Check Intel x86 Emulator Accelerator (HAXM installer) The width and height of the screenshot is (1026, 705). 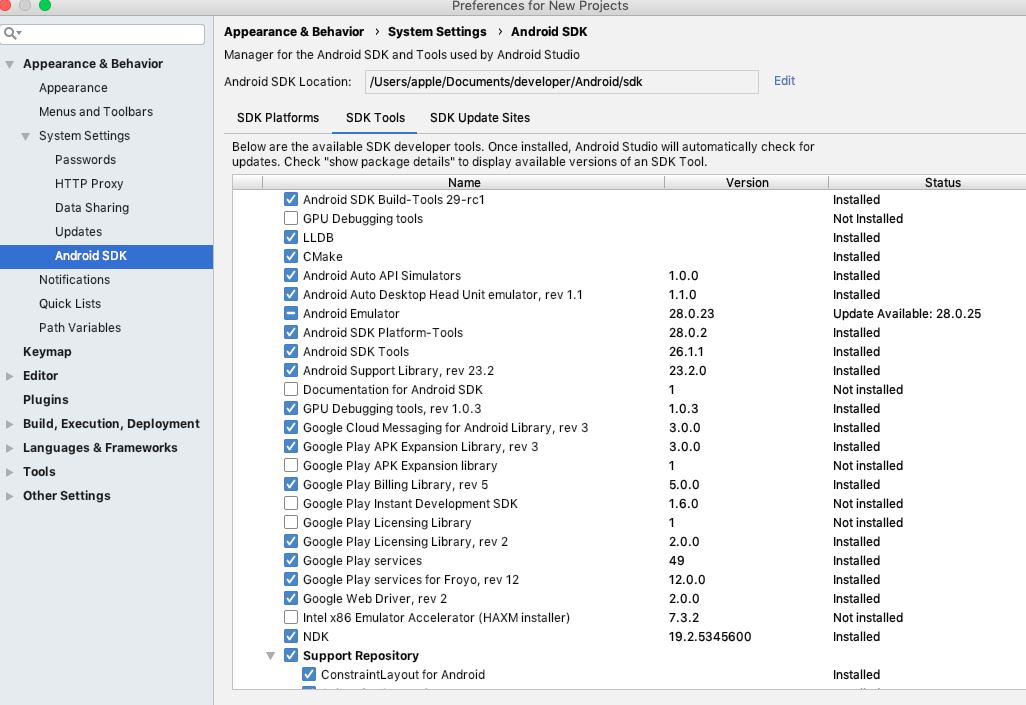coord(291,618)
